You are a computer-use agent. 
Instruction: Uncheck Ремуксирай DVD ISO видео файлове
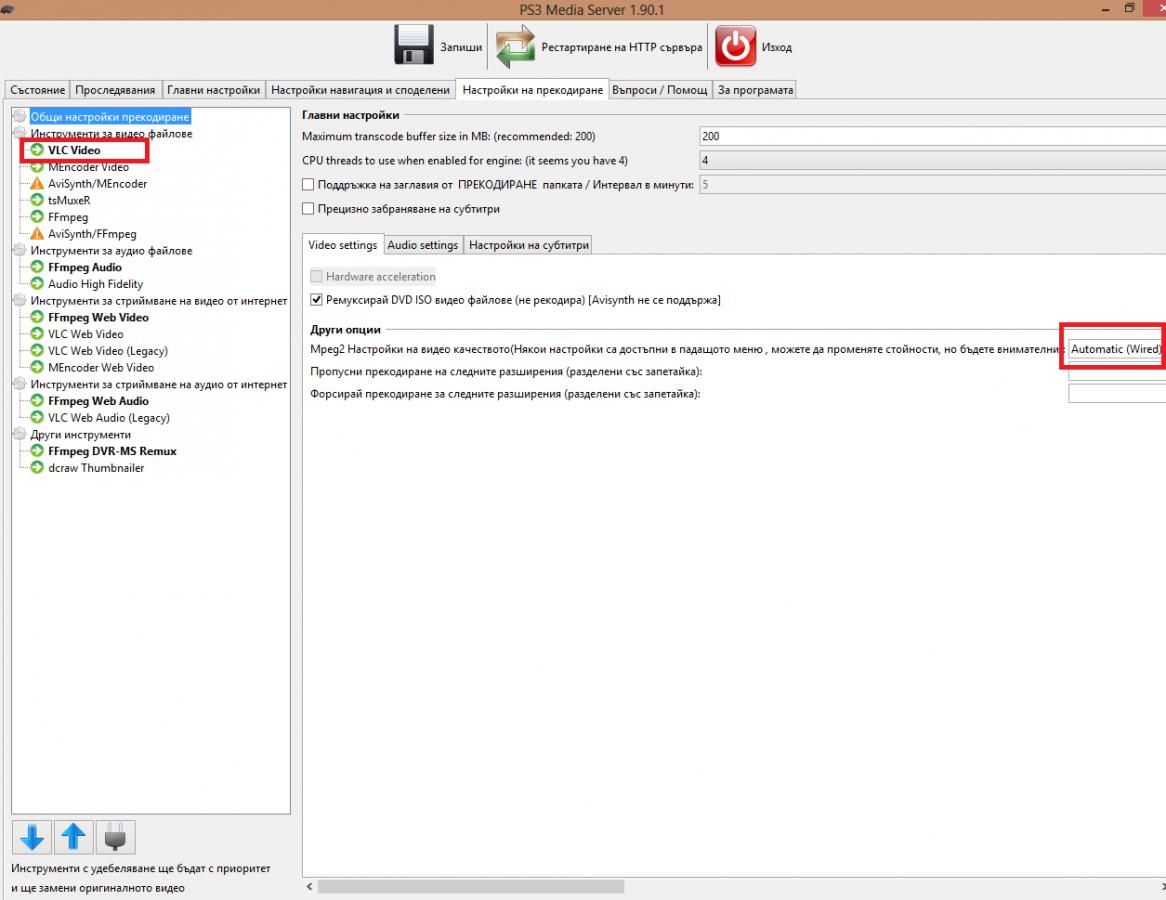(316, 300)
